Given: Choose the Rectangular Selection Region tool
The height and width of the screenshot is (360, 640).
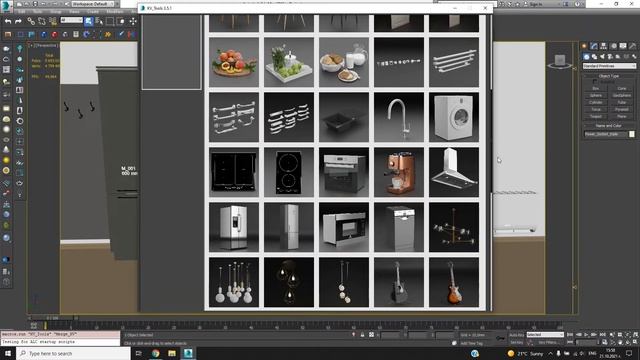Looking at the screenshot, I should pyautogui.click(x=110, y=21).
